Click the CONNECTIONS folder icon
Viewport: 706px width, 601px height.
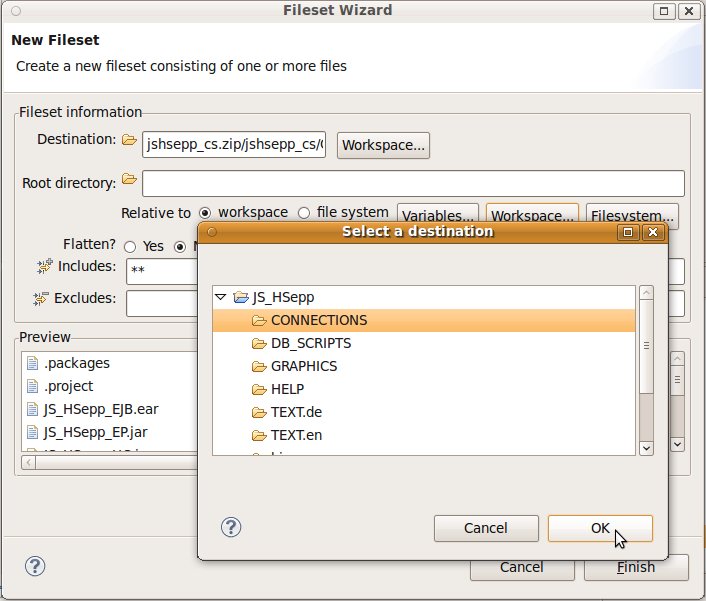(259, 320)
